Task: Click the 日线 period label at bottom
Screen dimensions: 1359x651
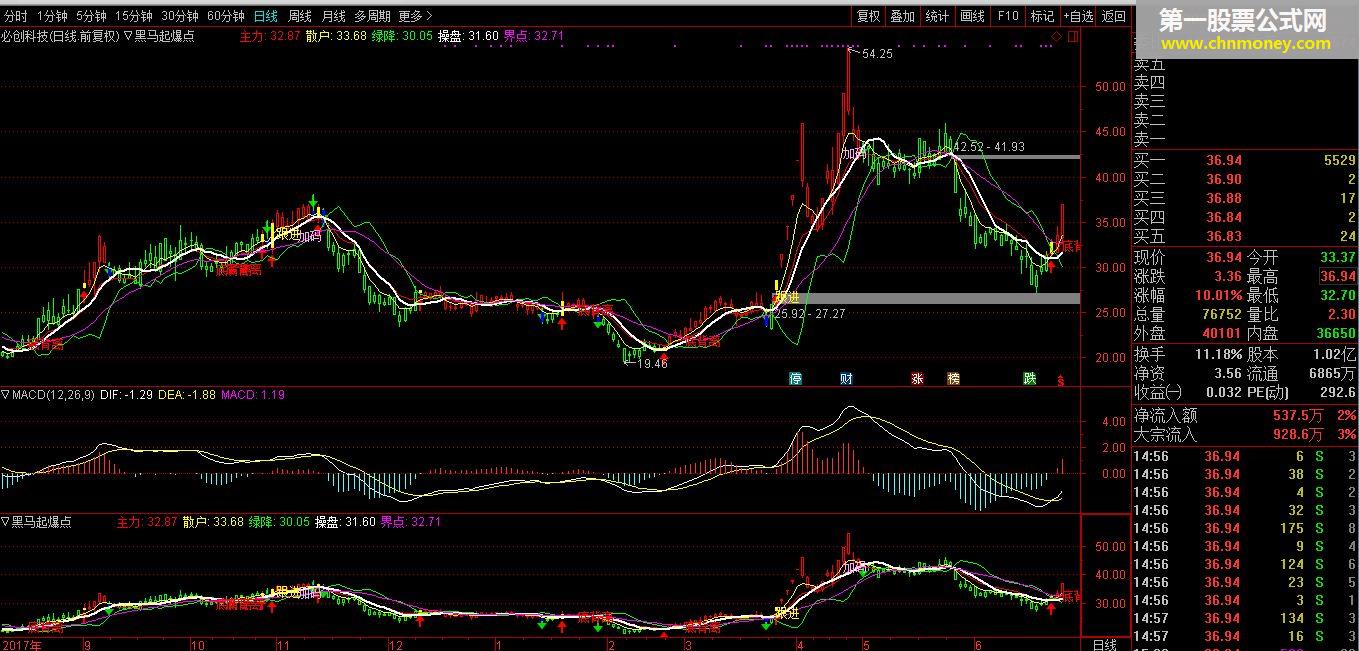Action: [1104, 643]
